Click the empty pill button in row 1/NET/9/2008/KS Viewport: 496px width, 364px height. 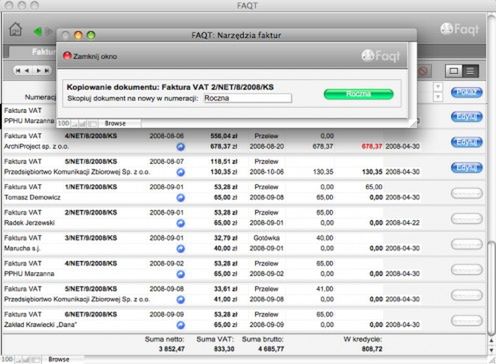tap(466, 193)
